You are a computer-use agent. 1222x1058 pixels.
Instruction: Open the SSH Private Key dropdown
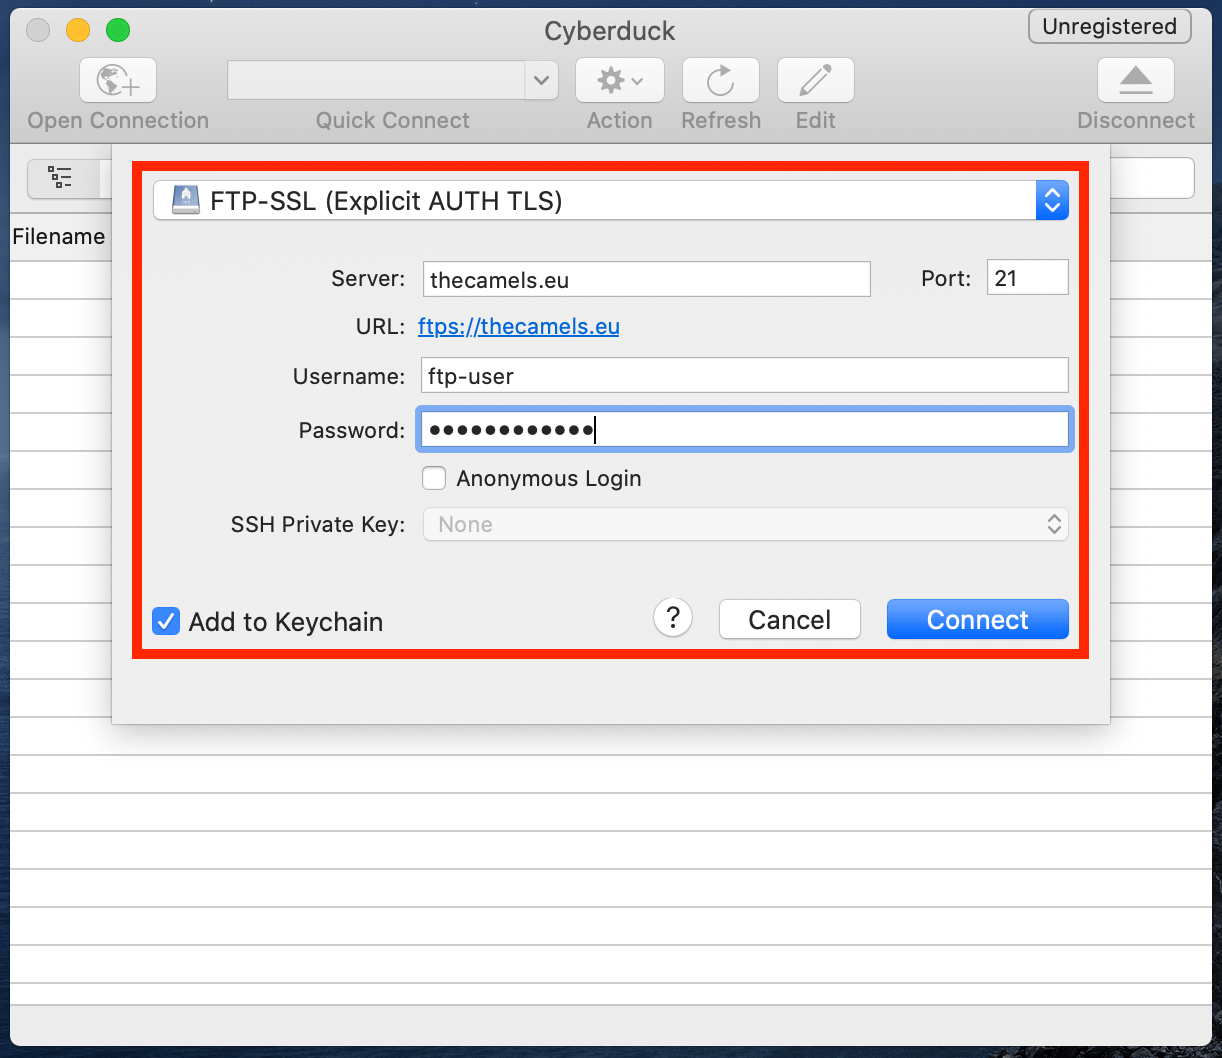746,524
